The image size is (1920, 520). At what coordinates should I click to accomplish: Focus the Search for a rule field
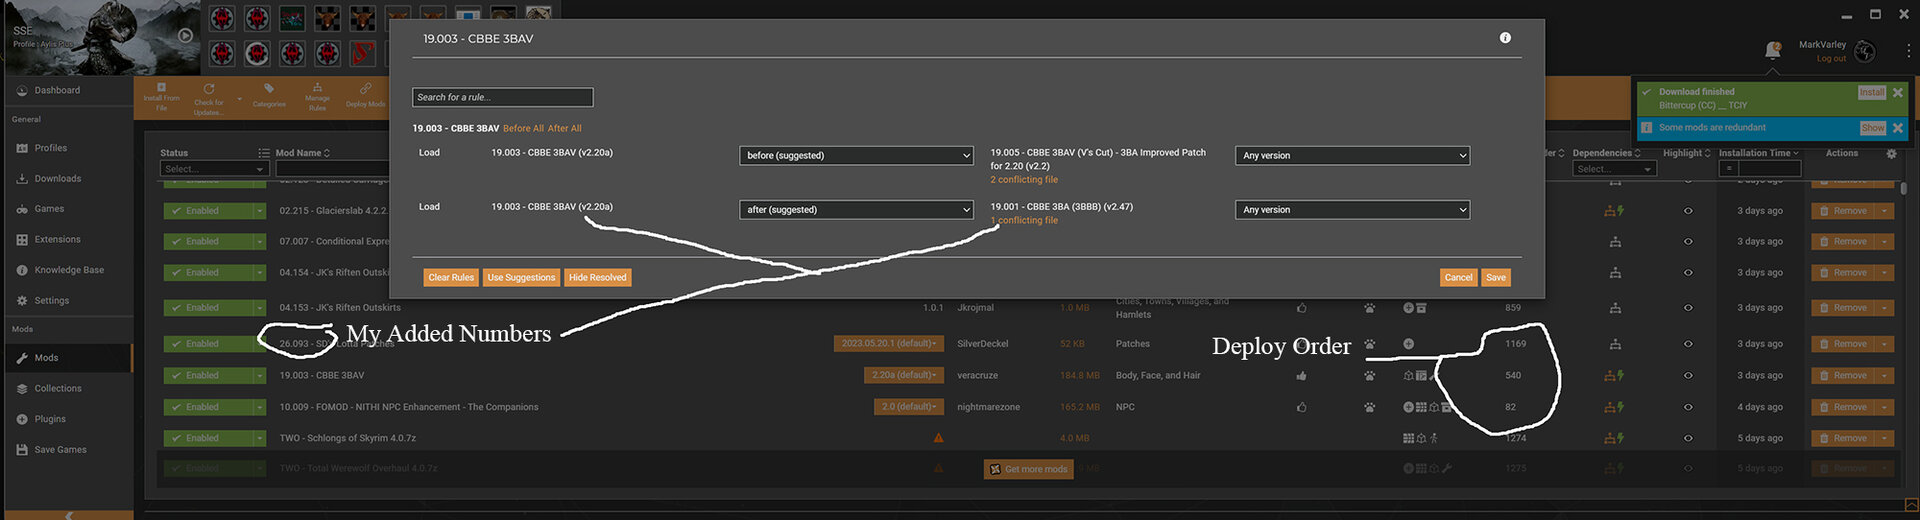pos(502,97)
